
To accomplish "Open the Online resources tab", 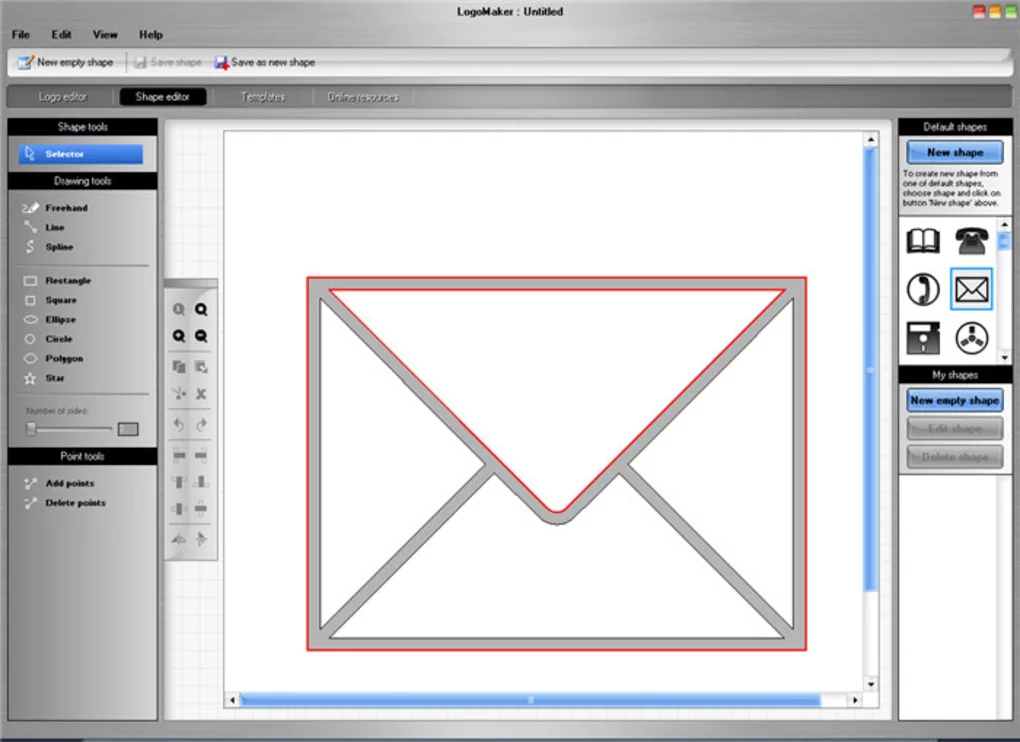I will pos(363,97).
